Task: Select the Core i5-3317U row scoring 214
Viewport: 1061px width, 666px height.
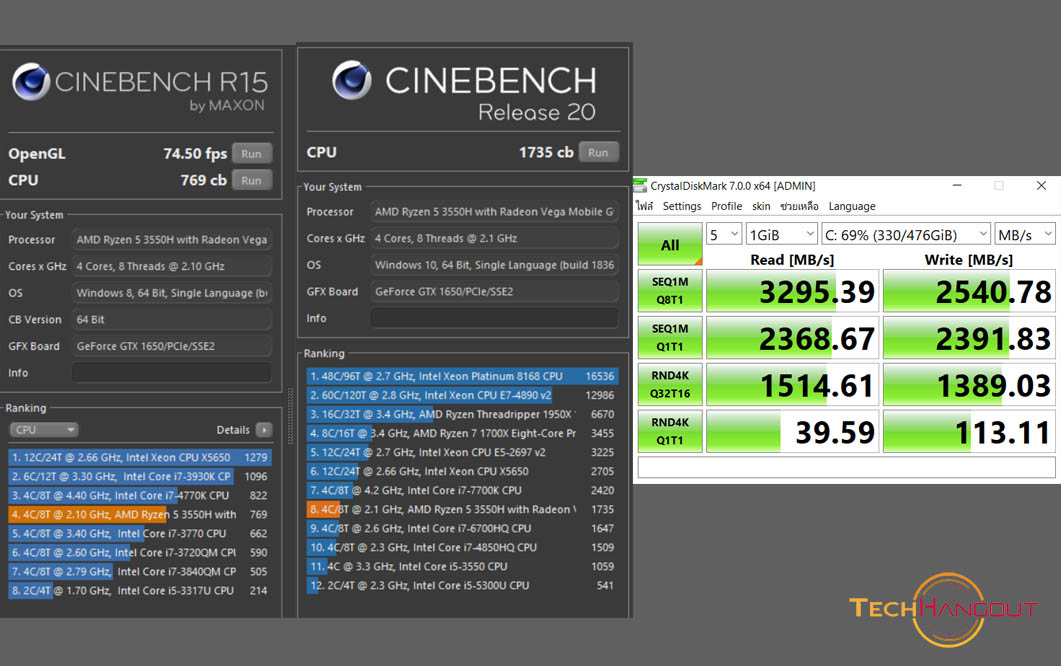Action: pyautogui.click(x=140, y=590)
